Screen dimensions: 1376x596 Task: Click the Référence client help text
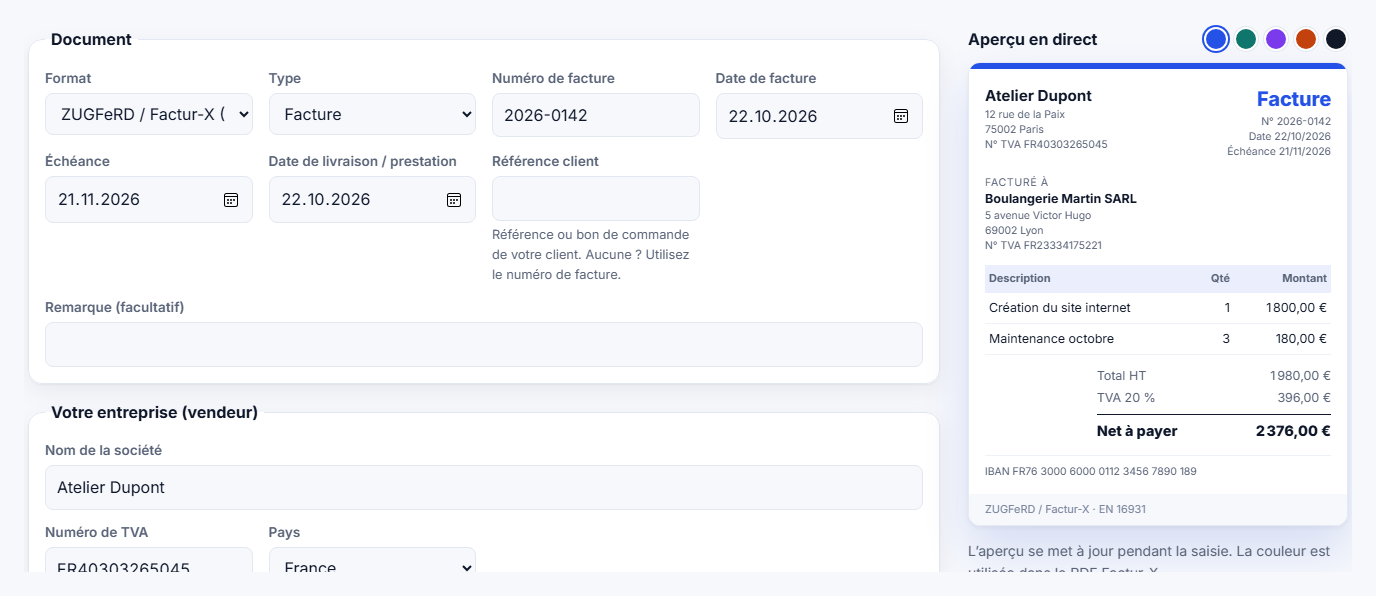coord(591,254)
